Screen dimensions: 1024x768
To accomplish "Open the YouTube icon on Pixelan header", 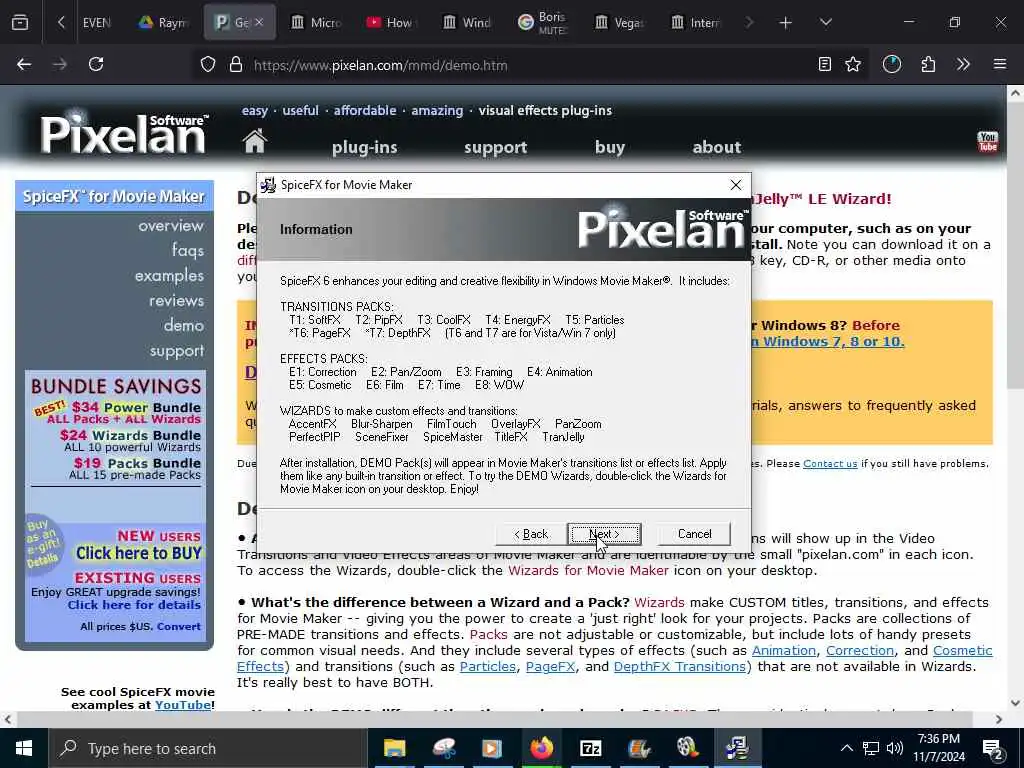I will (987, 141).
